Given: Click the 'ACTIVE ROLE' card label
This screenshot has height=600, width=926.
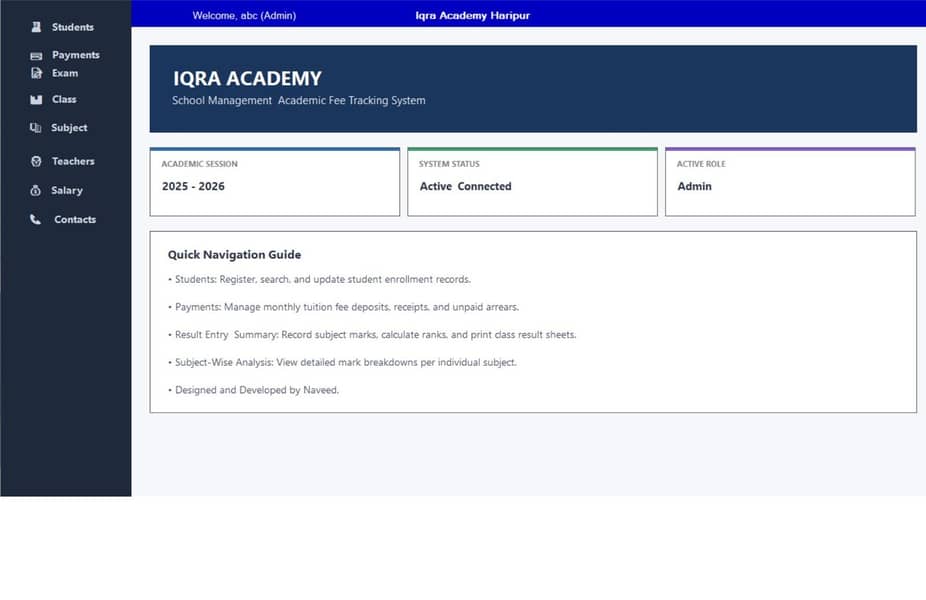Looking at the screenshot, I should pos(701,164).
